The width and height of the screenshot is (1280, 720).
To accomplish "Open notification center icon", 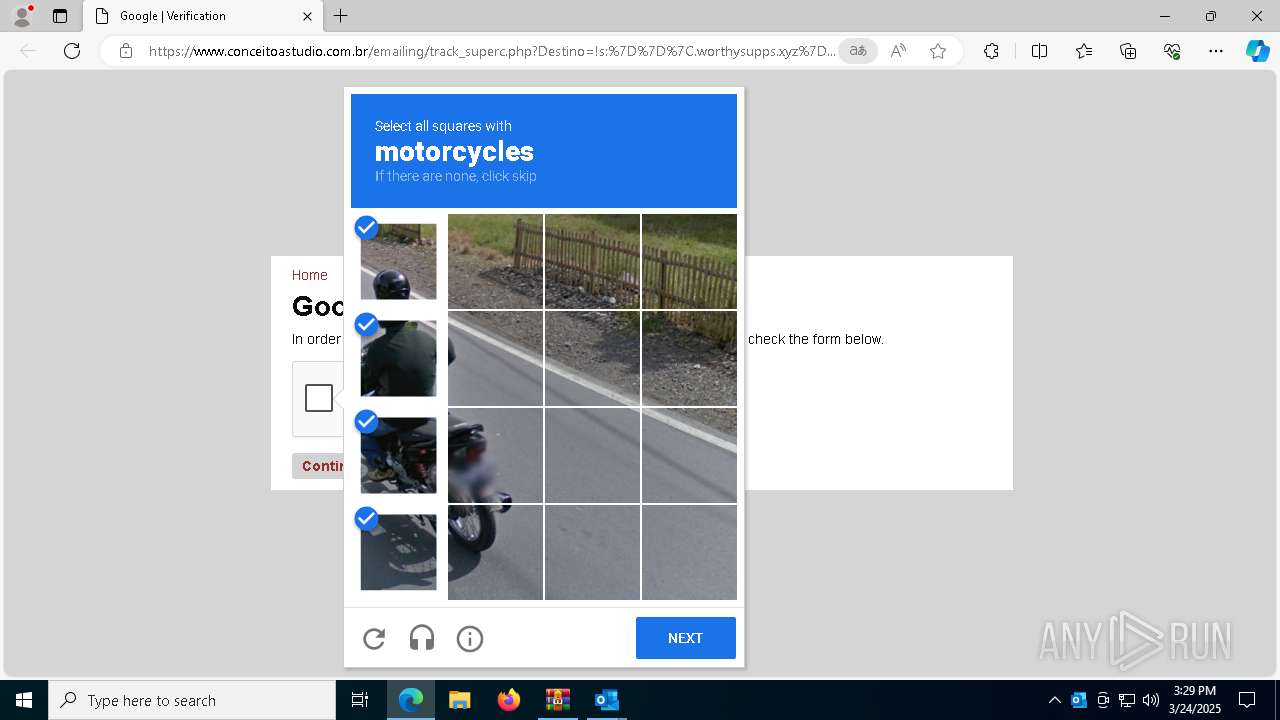I will (1247, 700).
